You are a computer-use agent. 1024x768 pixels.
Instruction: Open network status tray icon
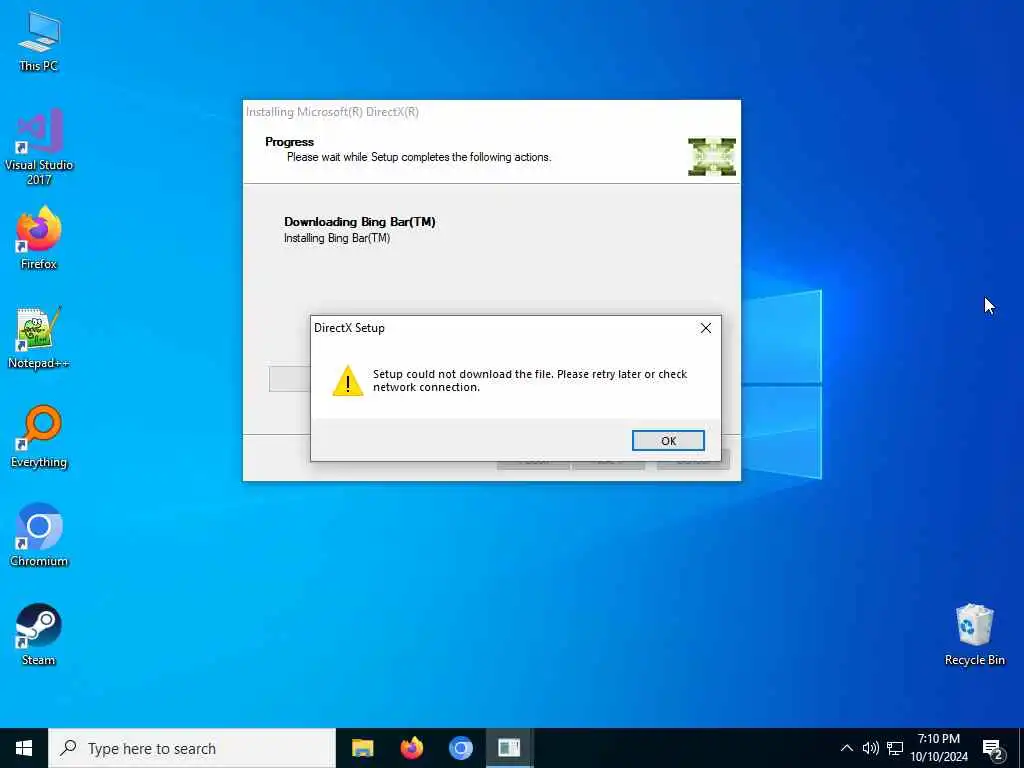coord(895,748)
